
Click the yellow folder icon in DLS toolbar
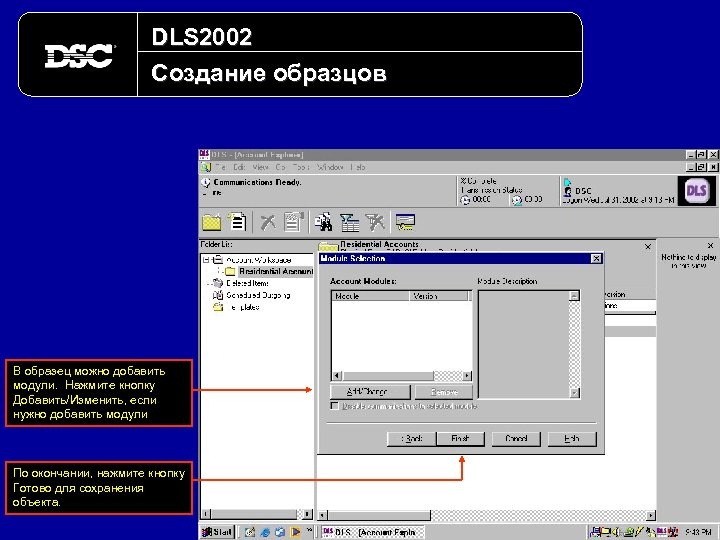click(212, 223)
